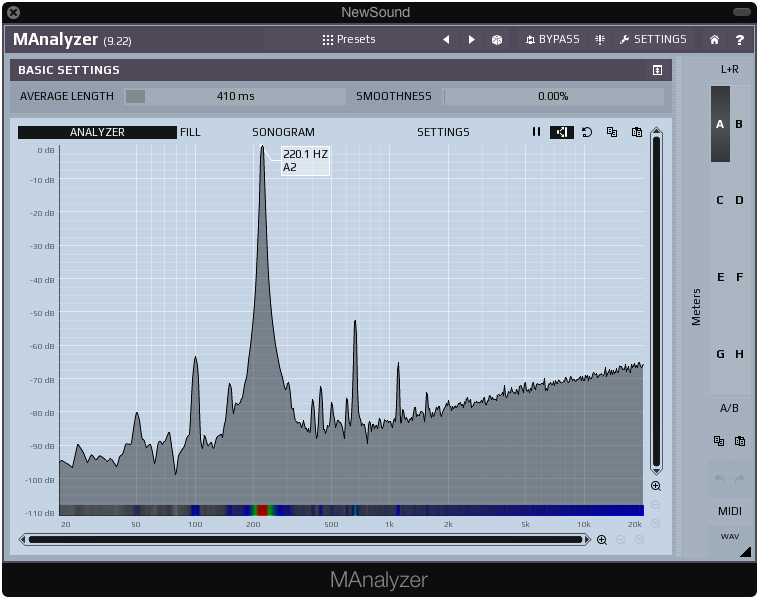This screenshot has width=759, height=599.
Task: Click the AVERAGE LENGTH slider
Action: point(235,96)
